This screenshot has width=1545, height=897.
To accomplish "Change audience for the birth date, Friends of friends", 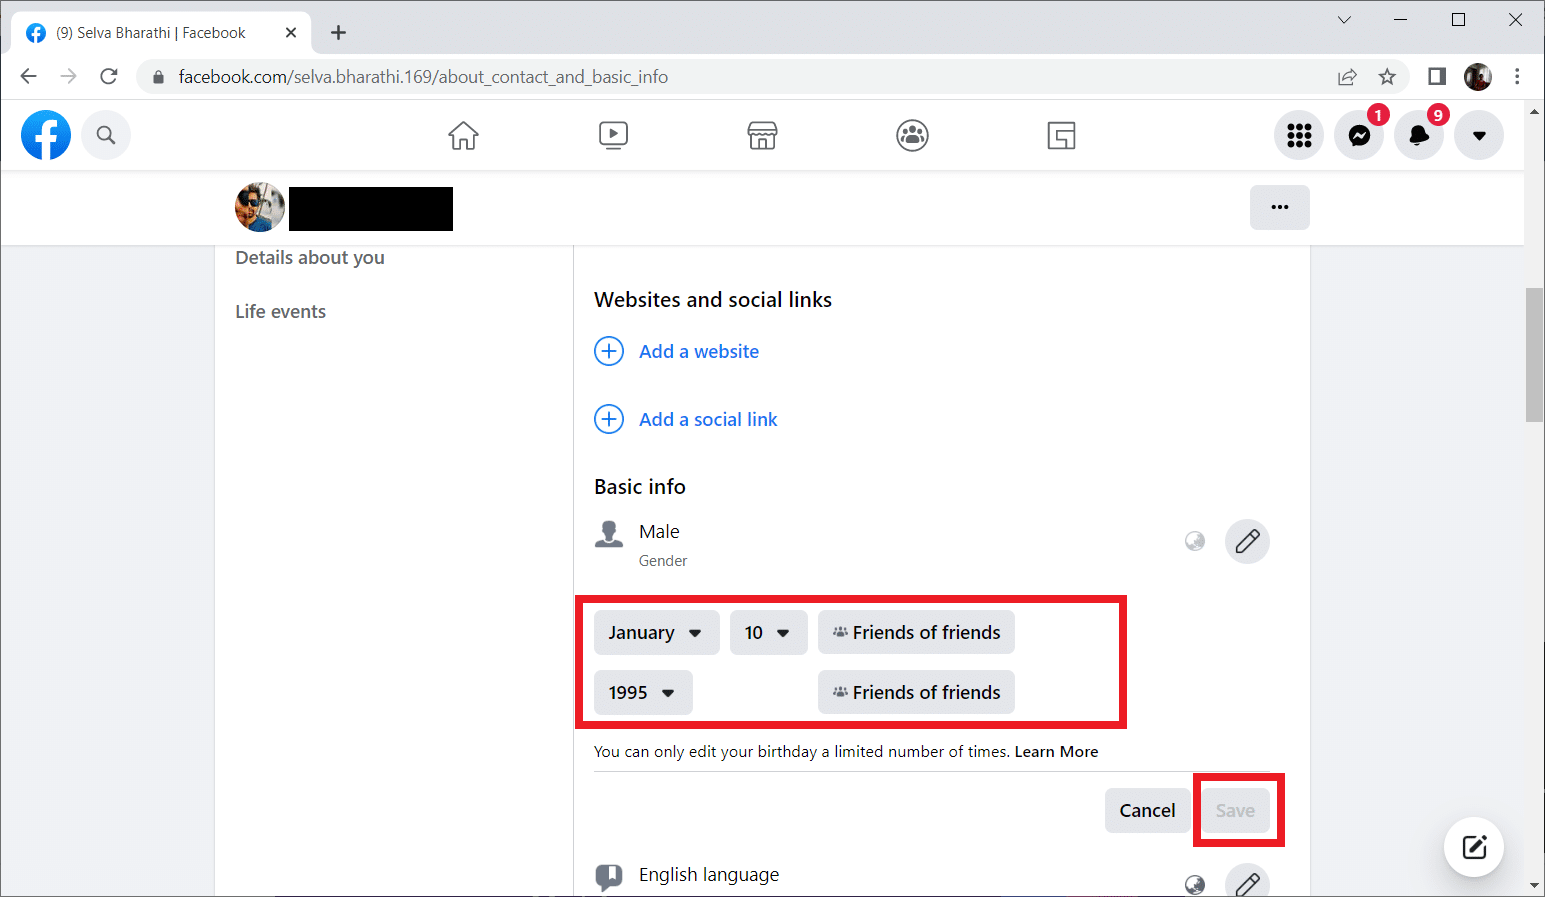I will click(916, 633).
